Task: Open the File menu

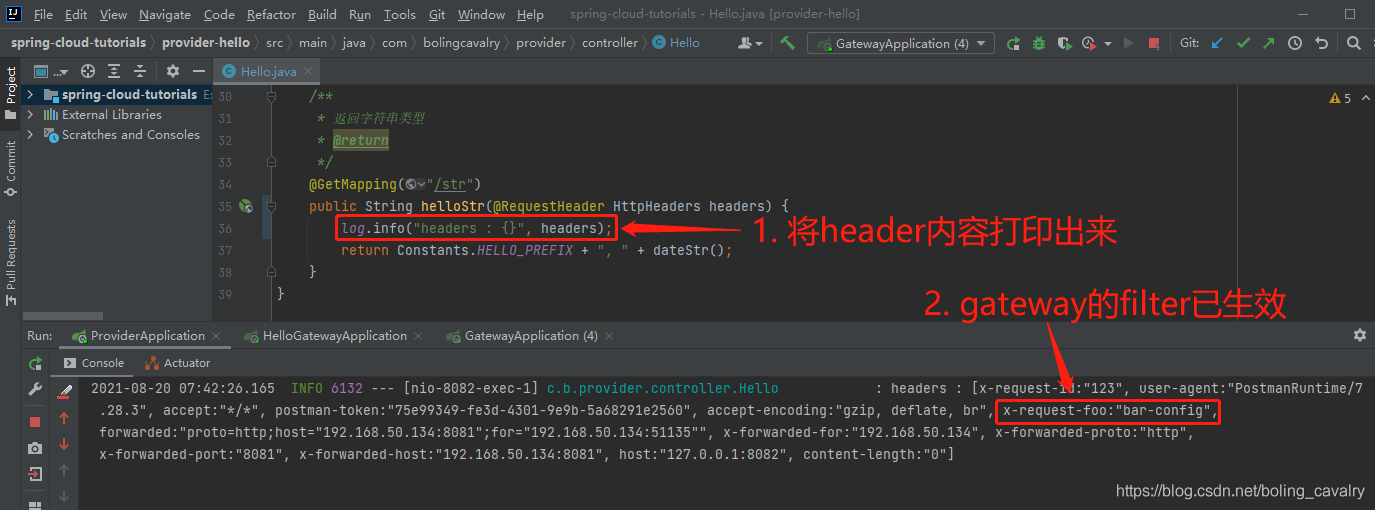Action: pyautogui.click(x=43, y=14)
